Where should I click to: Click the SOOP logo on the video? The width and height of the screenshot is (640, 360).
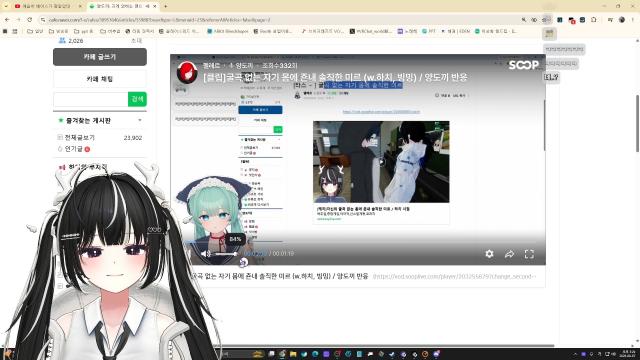point(524,65)
